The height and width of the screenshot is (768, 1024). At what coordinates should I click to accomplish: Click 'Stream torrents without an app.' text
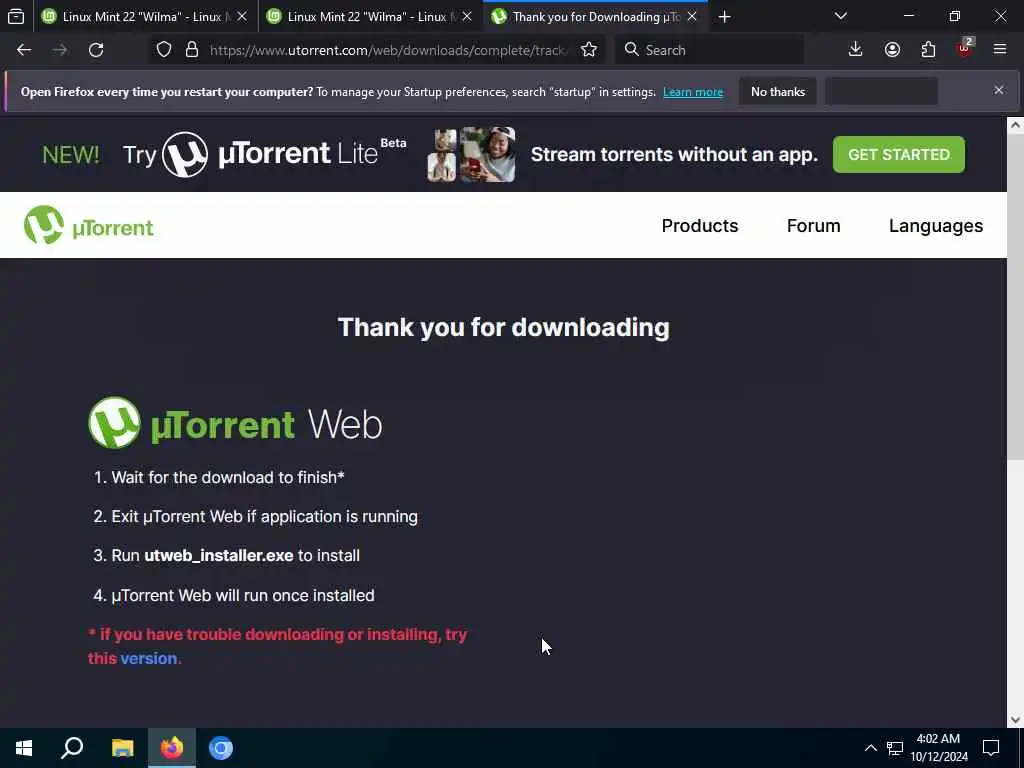[674, 155]
